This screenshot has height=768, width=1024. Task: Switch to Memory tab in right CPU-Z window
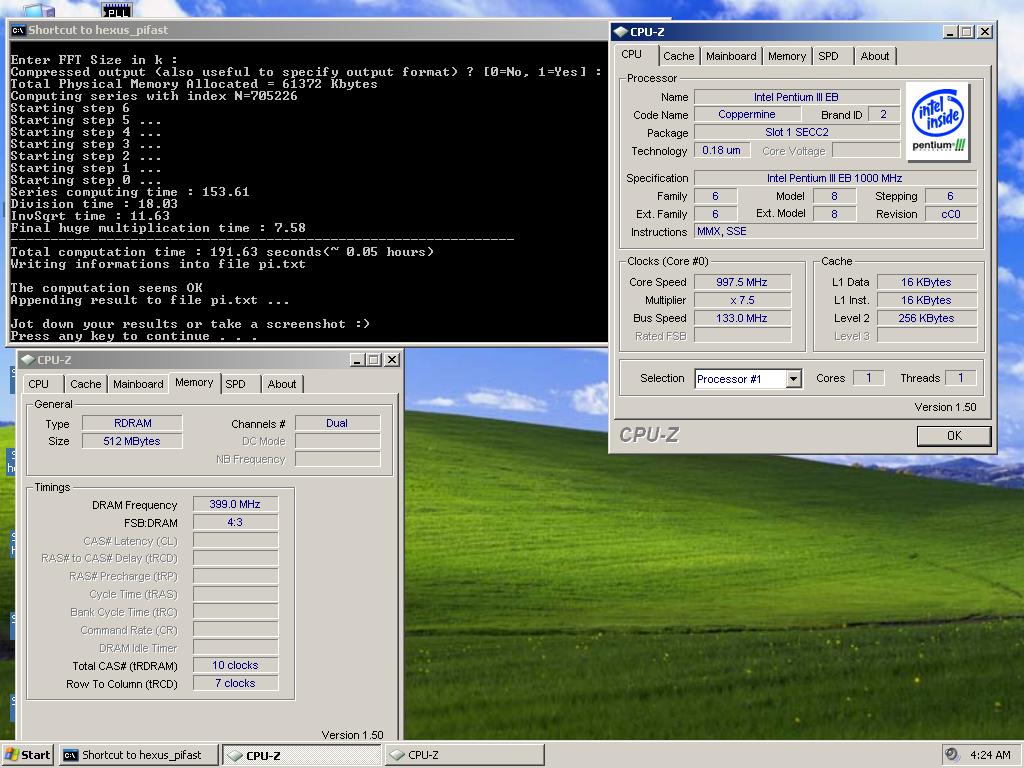click(x=786, y=56)
